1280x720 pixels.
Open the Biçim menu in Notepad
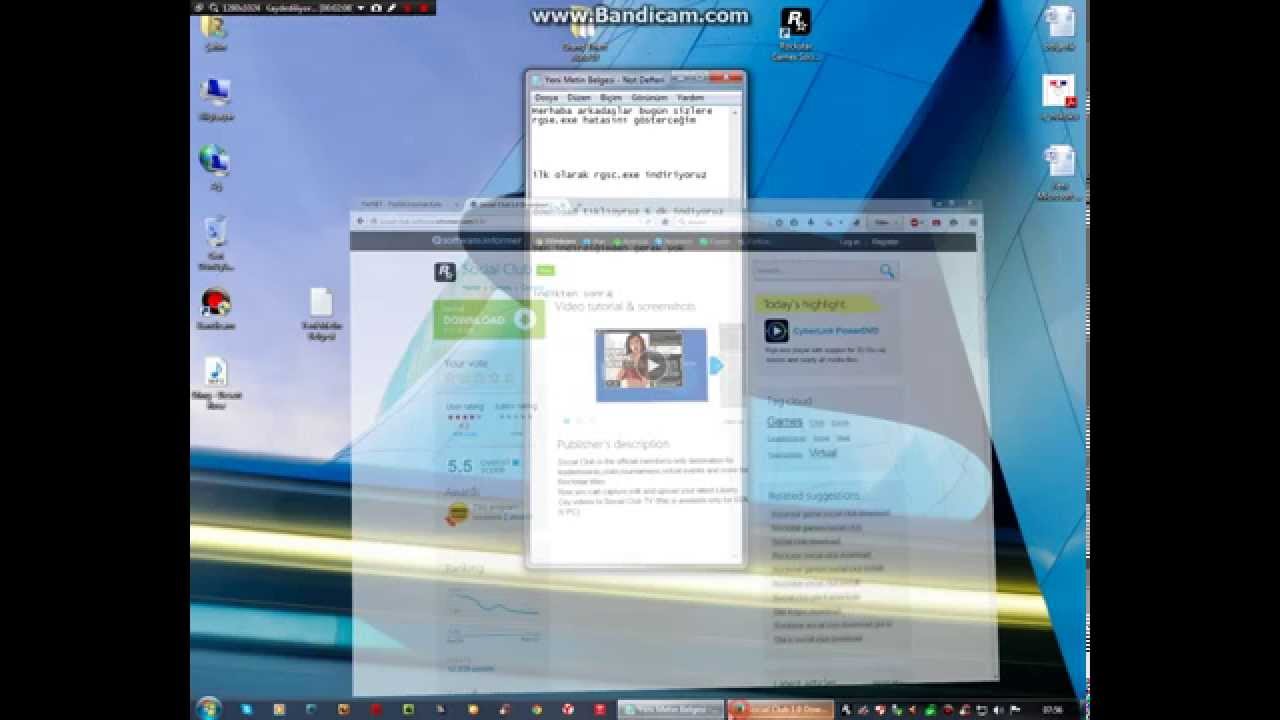point(610,98)
